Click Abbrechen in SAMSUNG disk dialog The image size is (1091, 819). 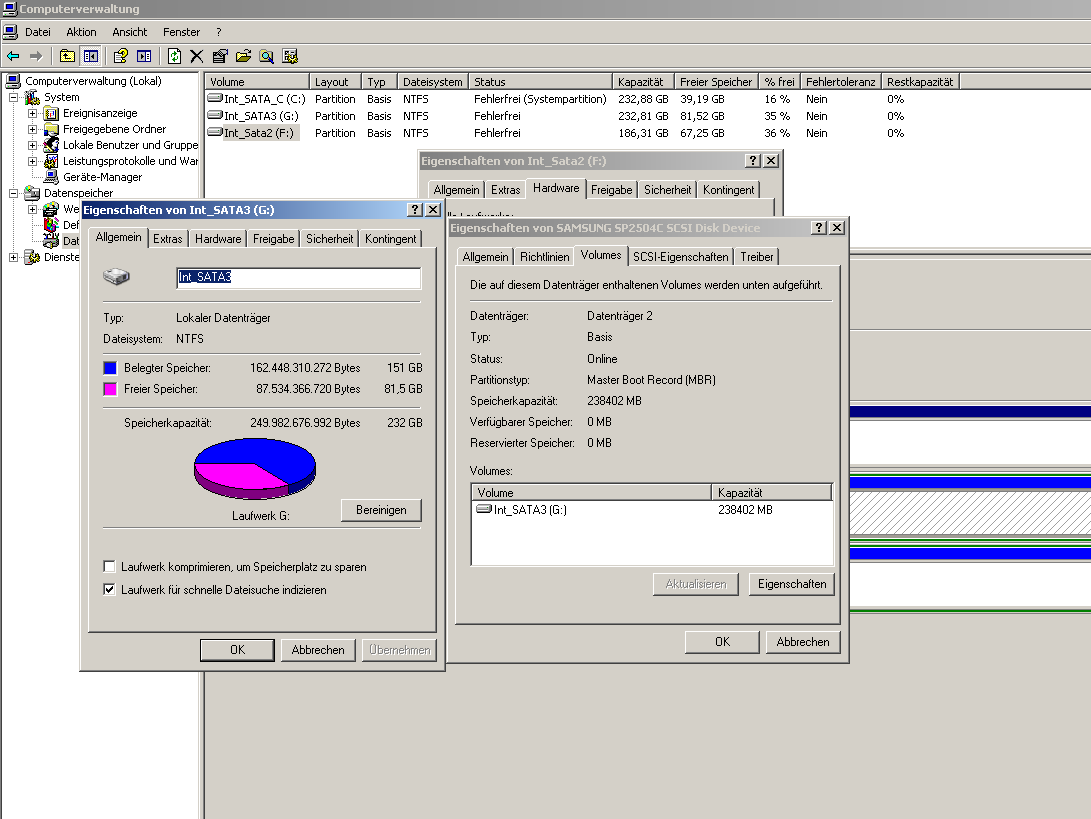(x=803, y=642)
